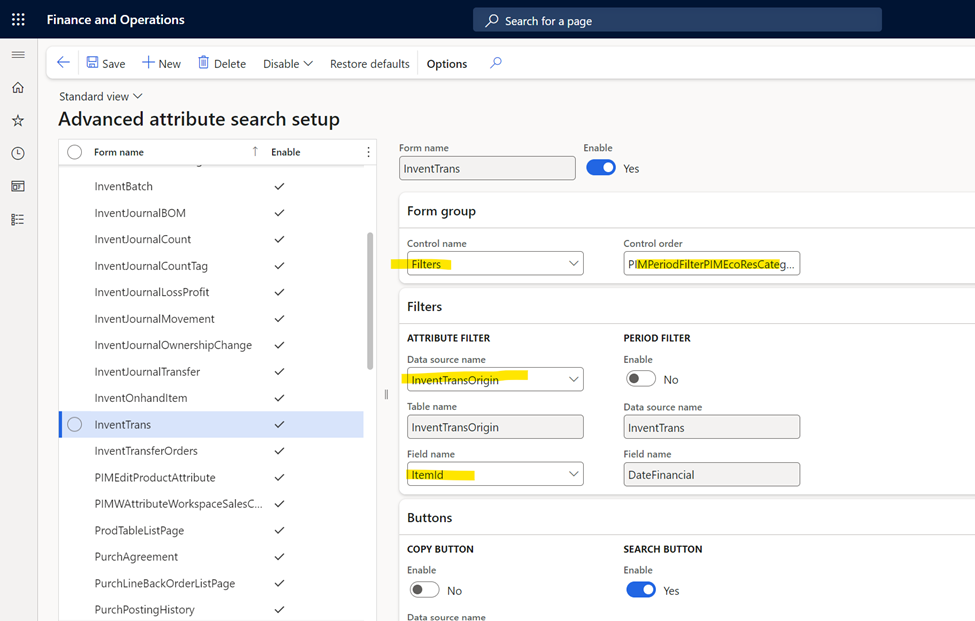This screenshot has width=975, height=621.
Task: Click the Control order field
Action: [x=711, y=264]
